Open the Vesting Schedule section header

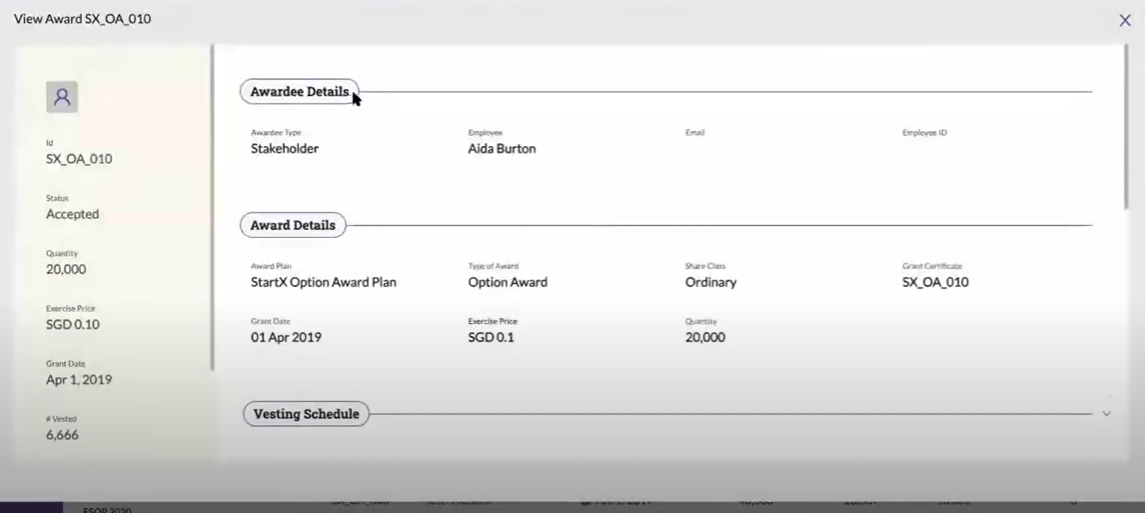[306, 414]
